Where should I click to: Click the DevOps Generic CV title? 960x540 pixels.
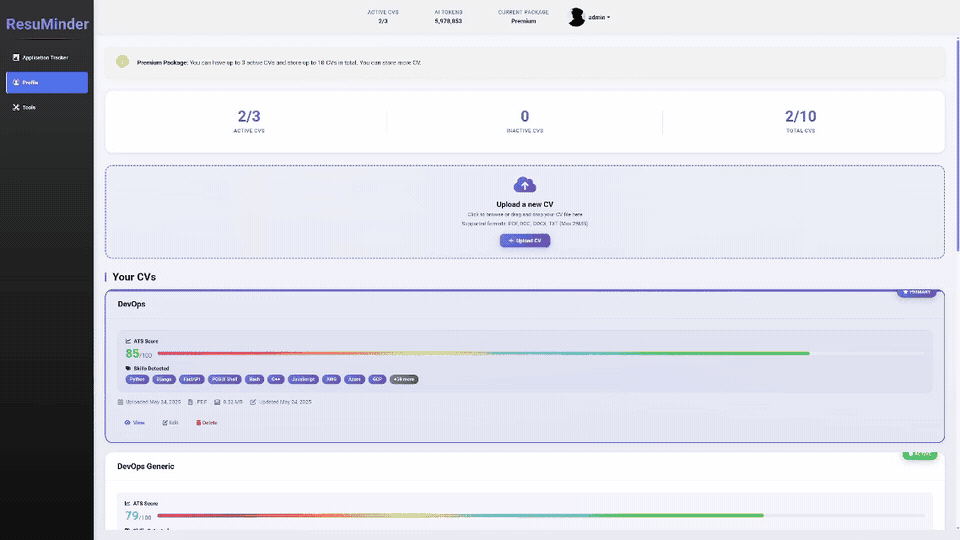pos(146,467)
